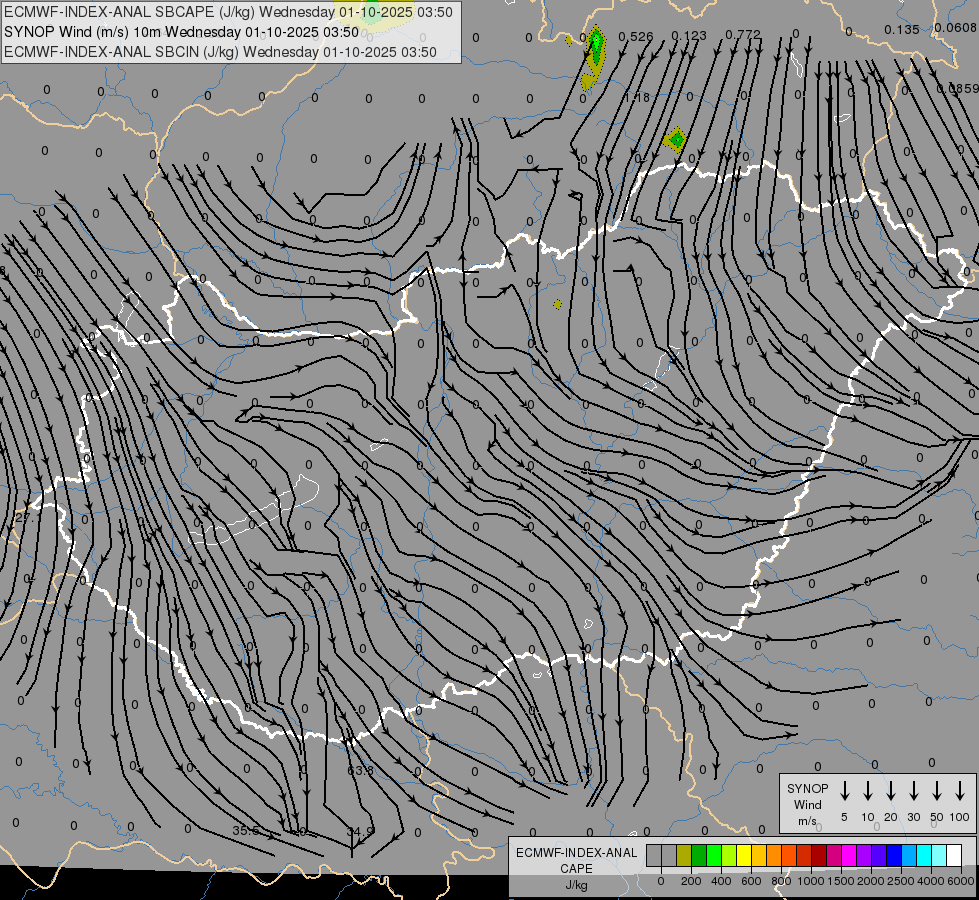Click the 10 m/s wind arrow in legend
979x900 pixels.
[868, 791]
